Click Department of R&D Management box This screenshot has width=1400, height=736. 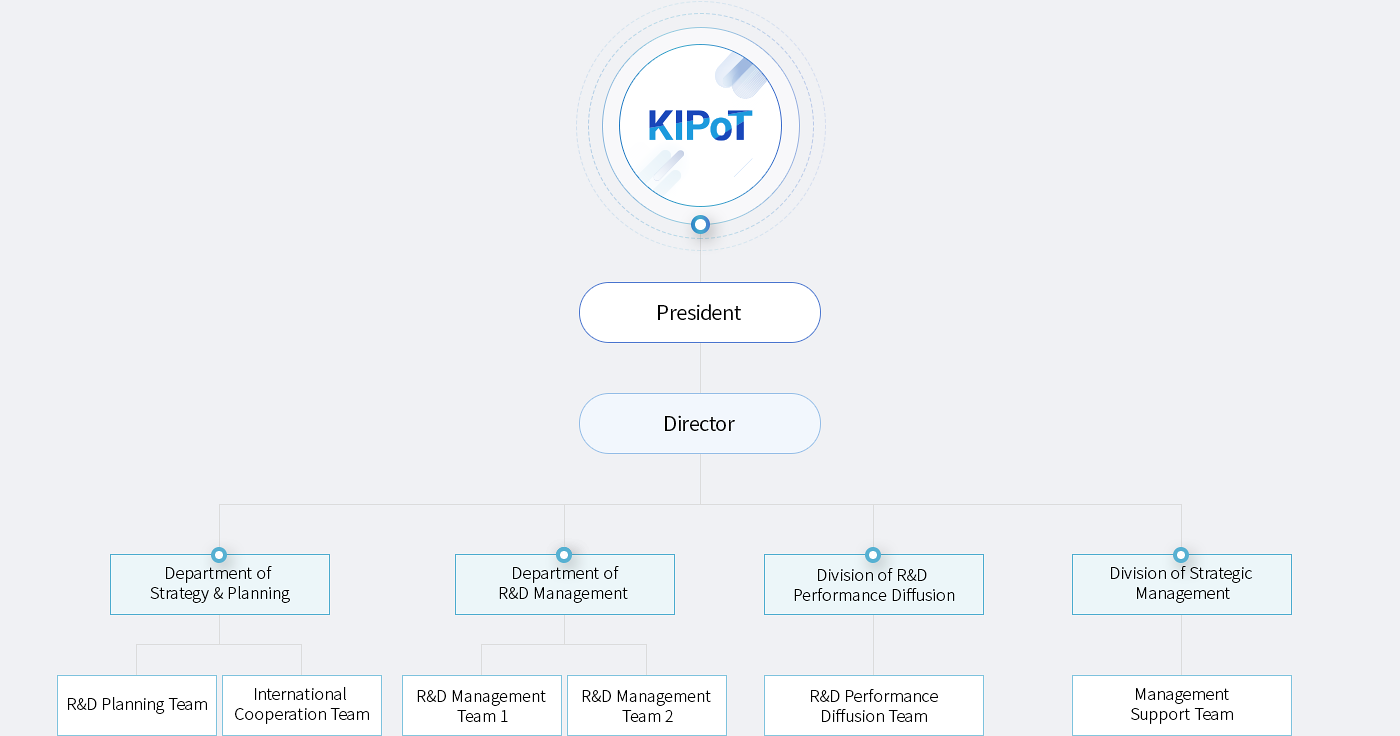565,584
